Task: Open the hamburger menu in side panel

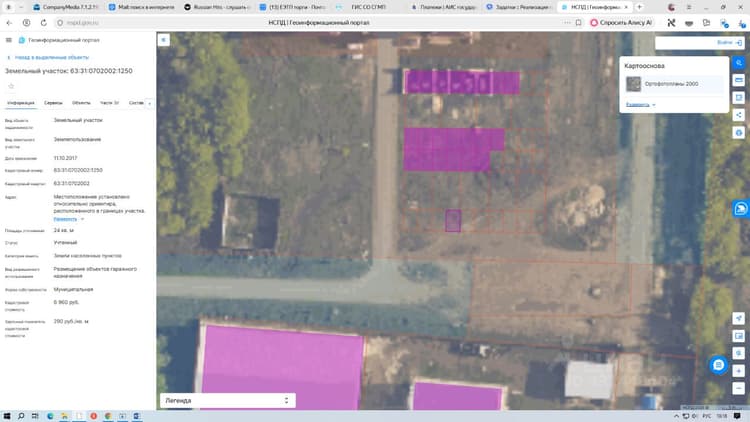Action: pos(9,40)
